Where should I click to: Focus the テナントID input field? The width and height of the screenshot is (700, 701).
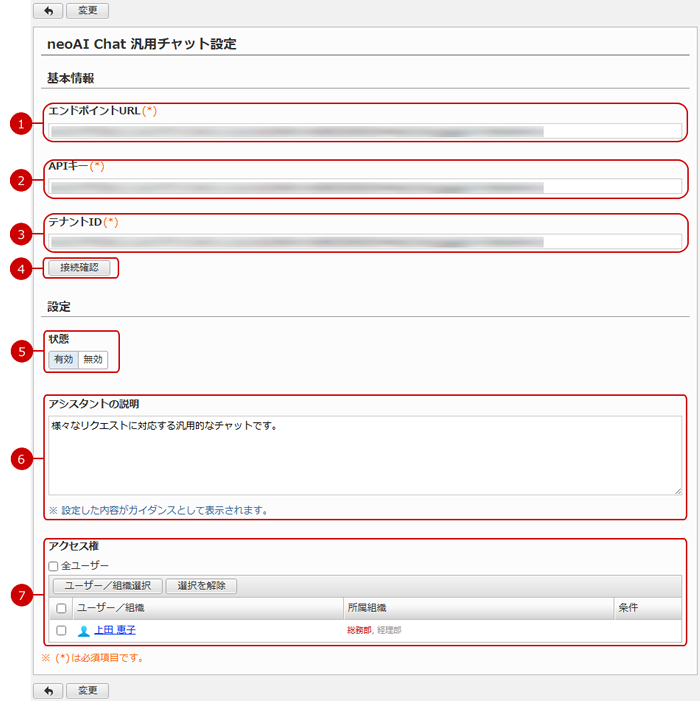click(x=365, y=242)
